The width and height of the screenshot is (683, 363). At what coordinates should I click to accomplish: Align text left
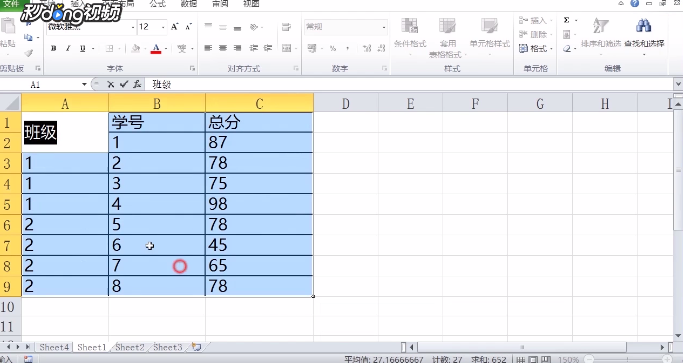pos(208,48)
